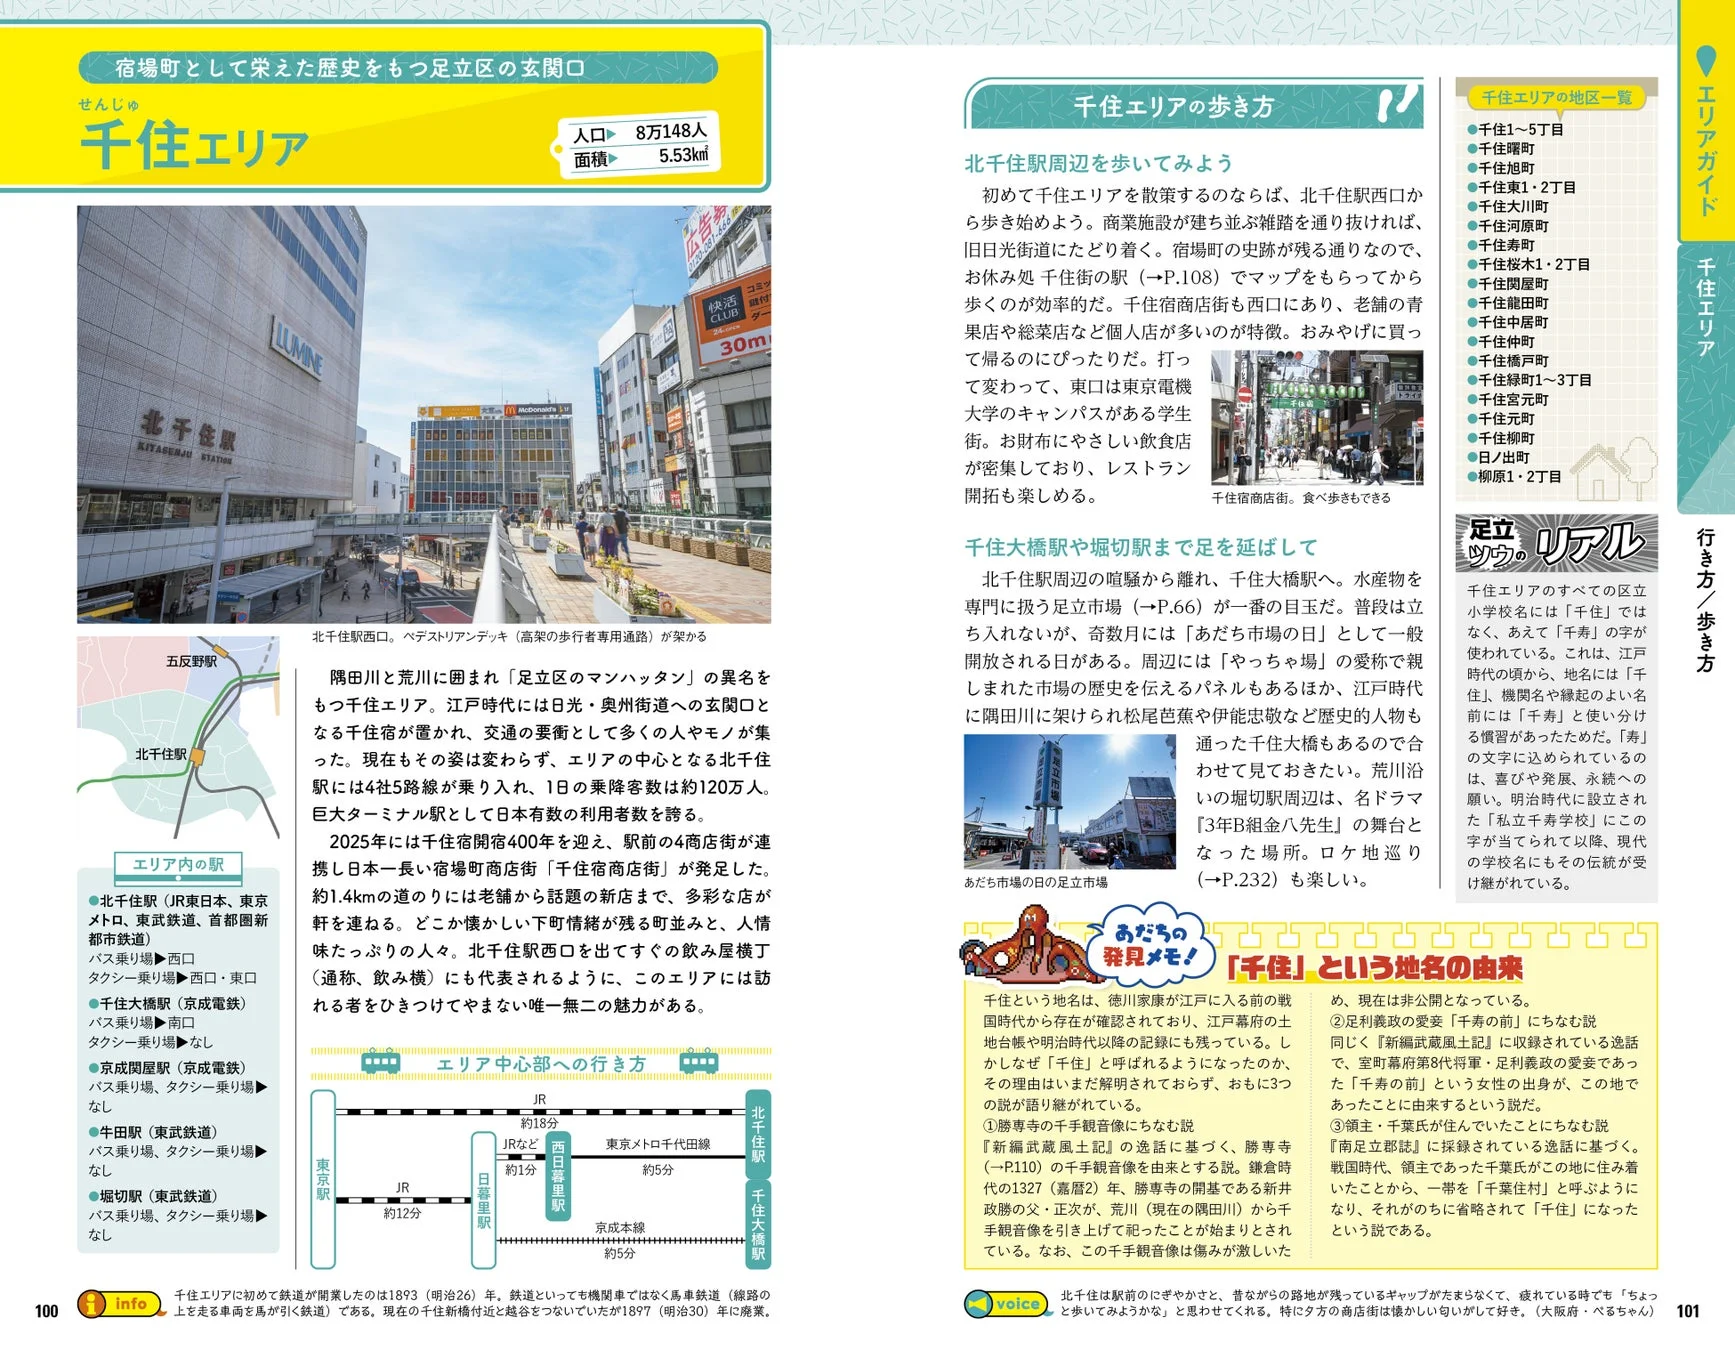Click the エリア内の駅 header

tap(178, 864)
